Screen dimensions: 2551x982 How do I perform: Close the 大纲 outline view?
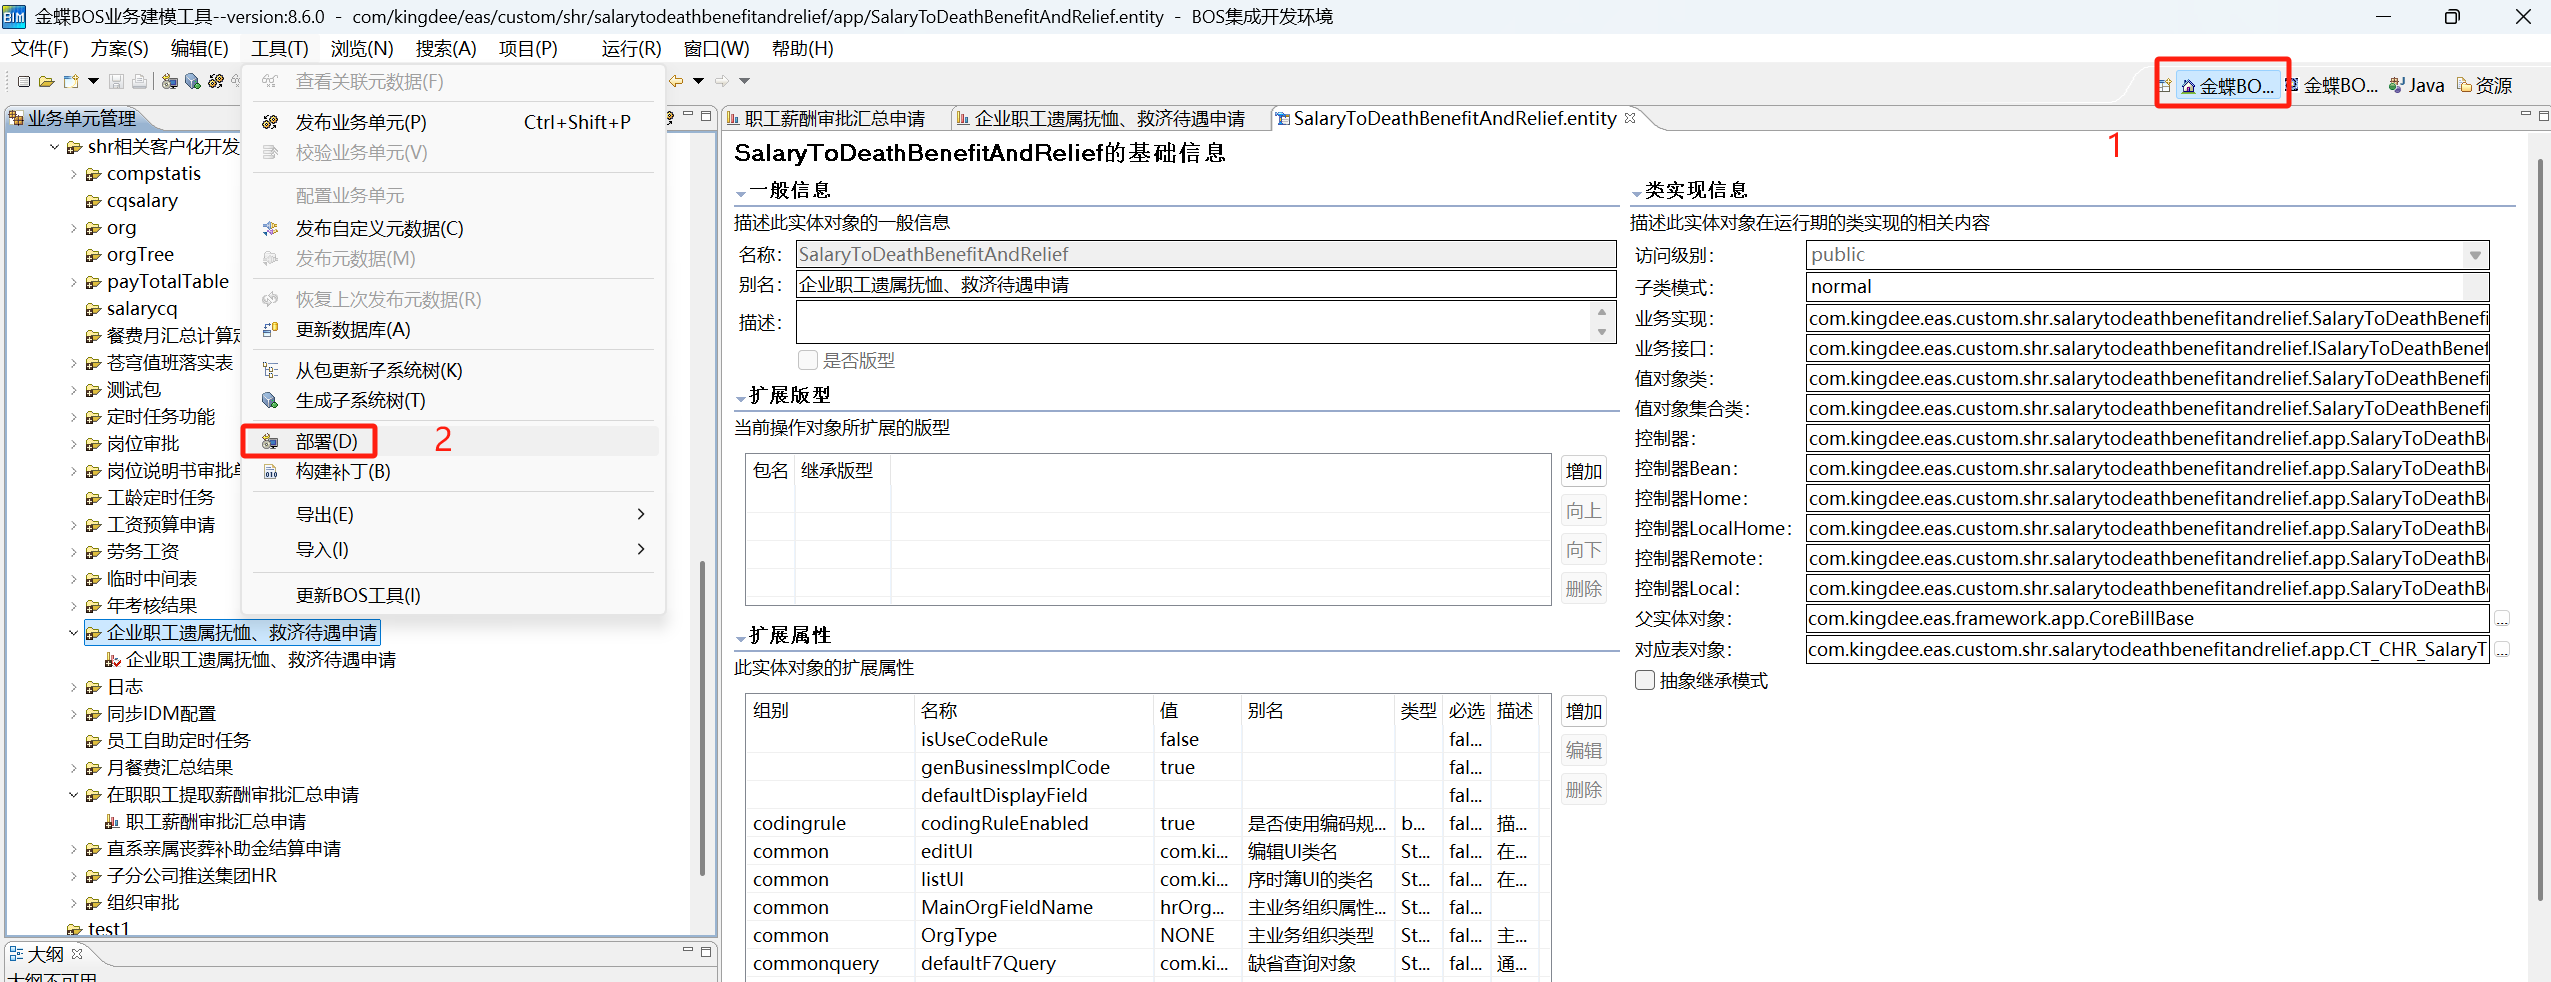[77, 954]
